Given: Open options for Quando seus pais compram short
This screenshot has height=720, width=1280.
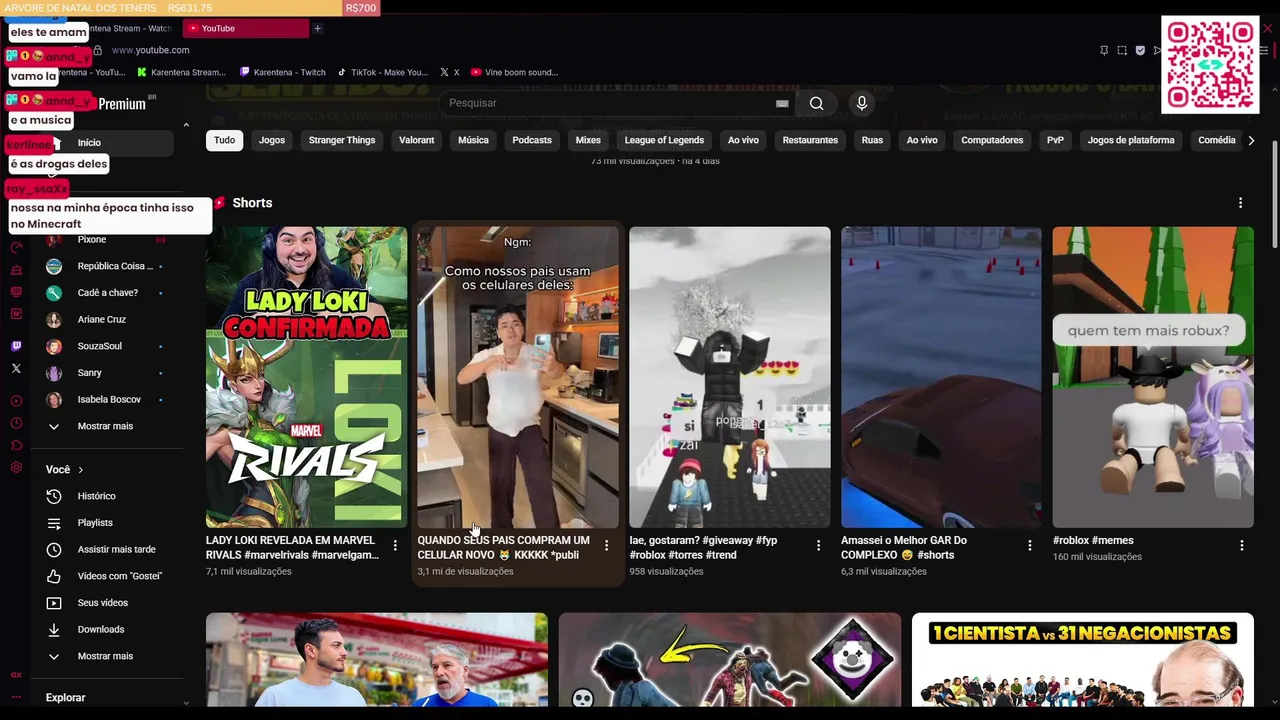Looking at the screenshot, I should coord(606,546).
